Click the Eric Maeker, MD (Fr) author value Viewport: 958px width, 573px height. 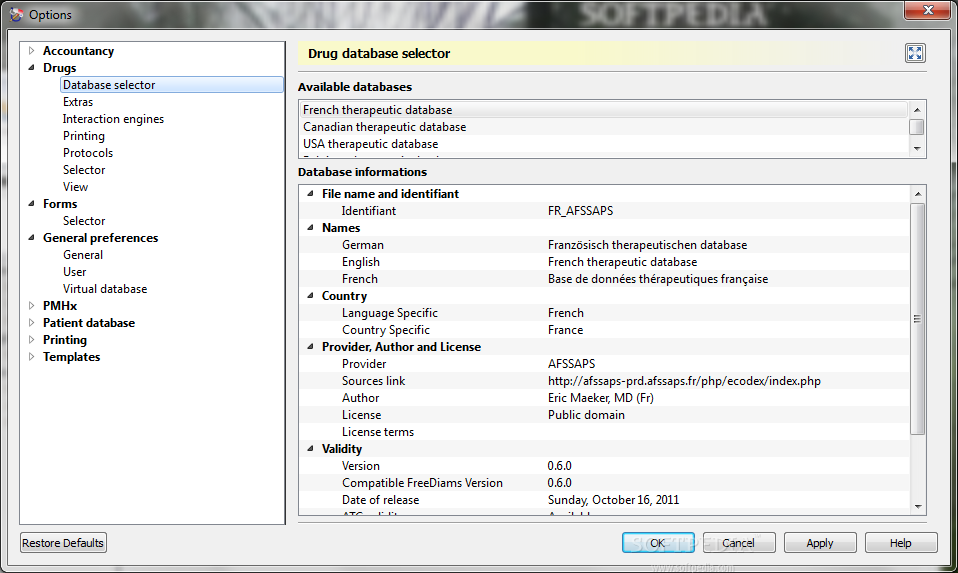click(601, 398)
